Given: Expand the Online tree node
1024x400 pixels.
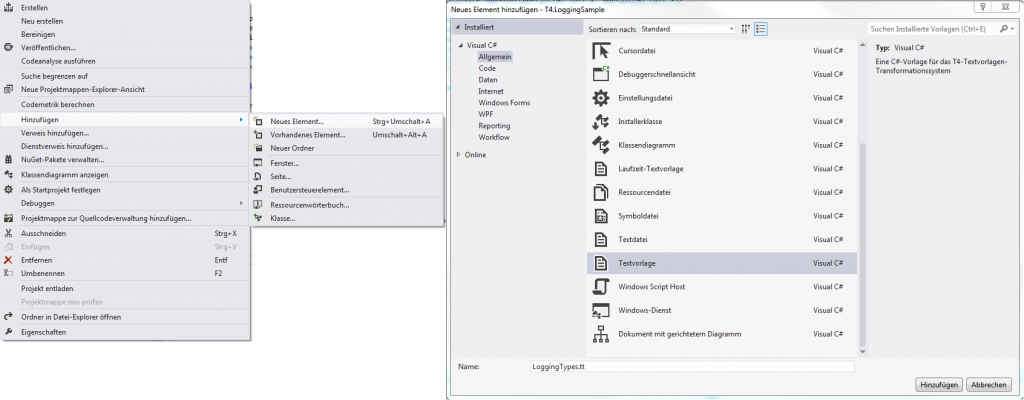Looking at the screenshot, I should pyautogui.click(x=459, y=155).
